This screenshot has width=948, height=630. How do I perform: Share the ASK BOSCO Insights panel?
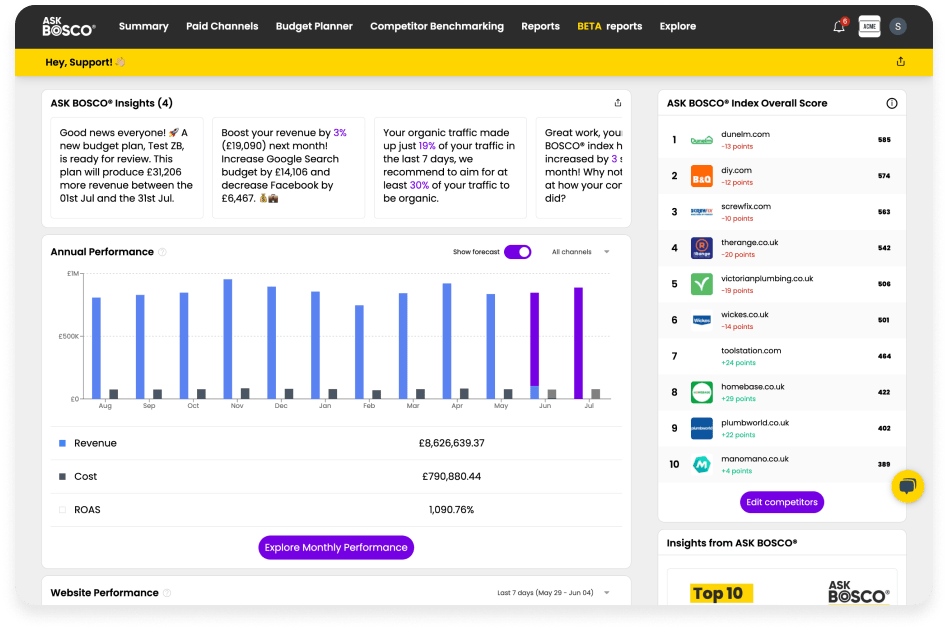coord(617,103)
